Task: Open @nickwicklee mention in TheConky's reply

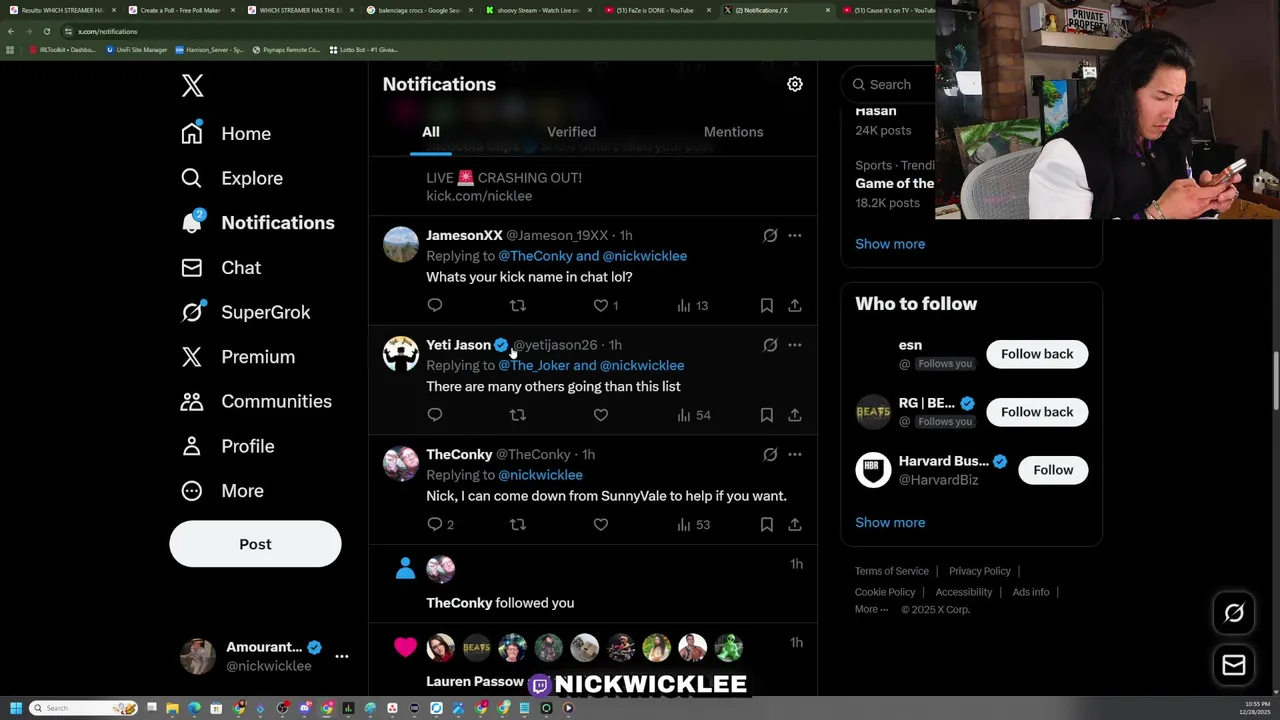Action: coord(540,475)
